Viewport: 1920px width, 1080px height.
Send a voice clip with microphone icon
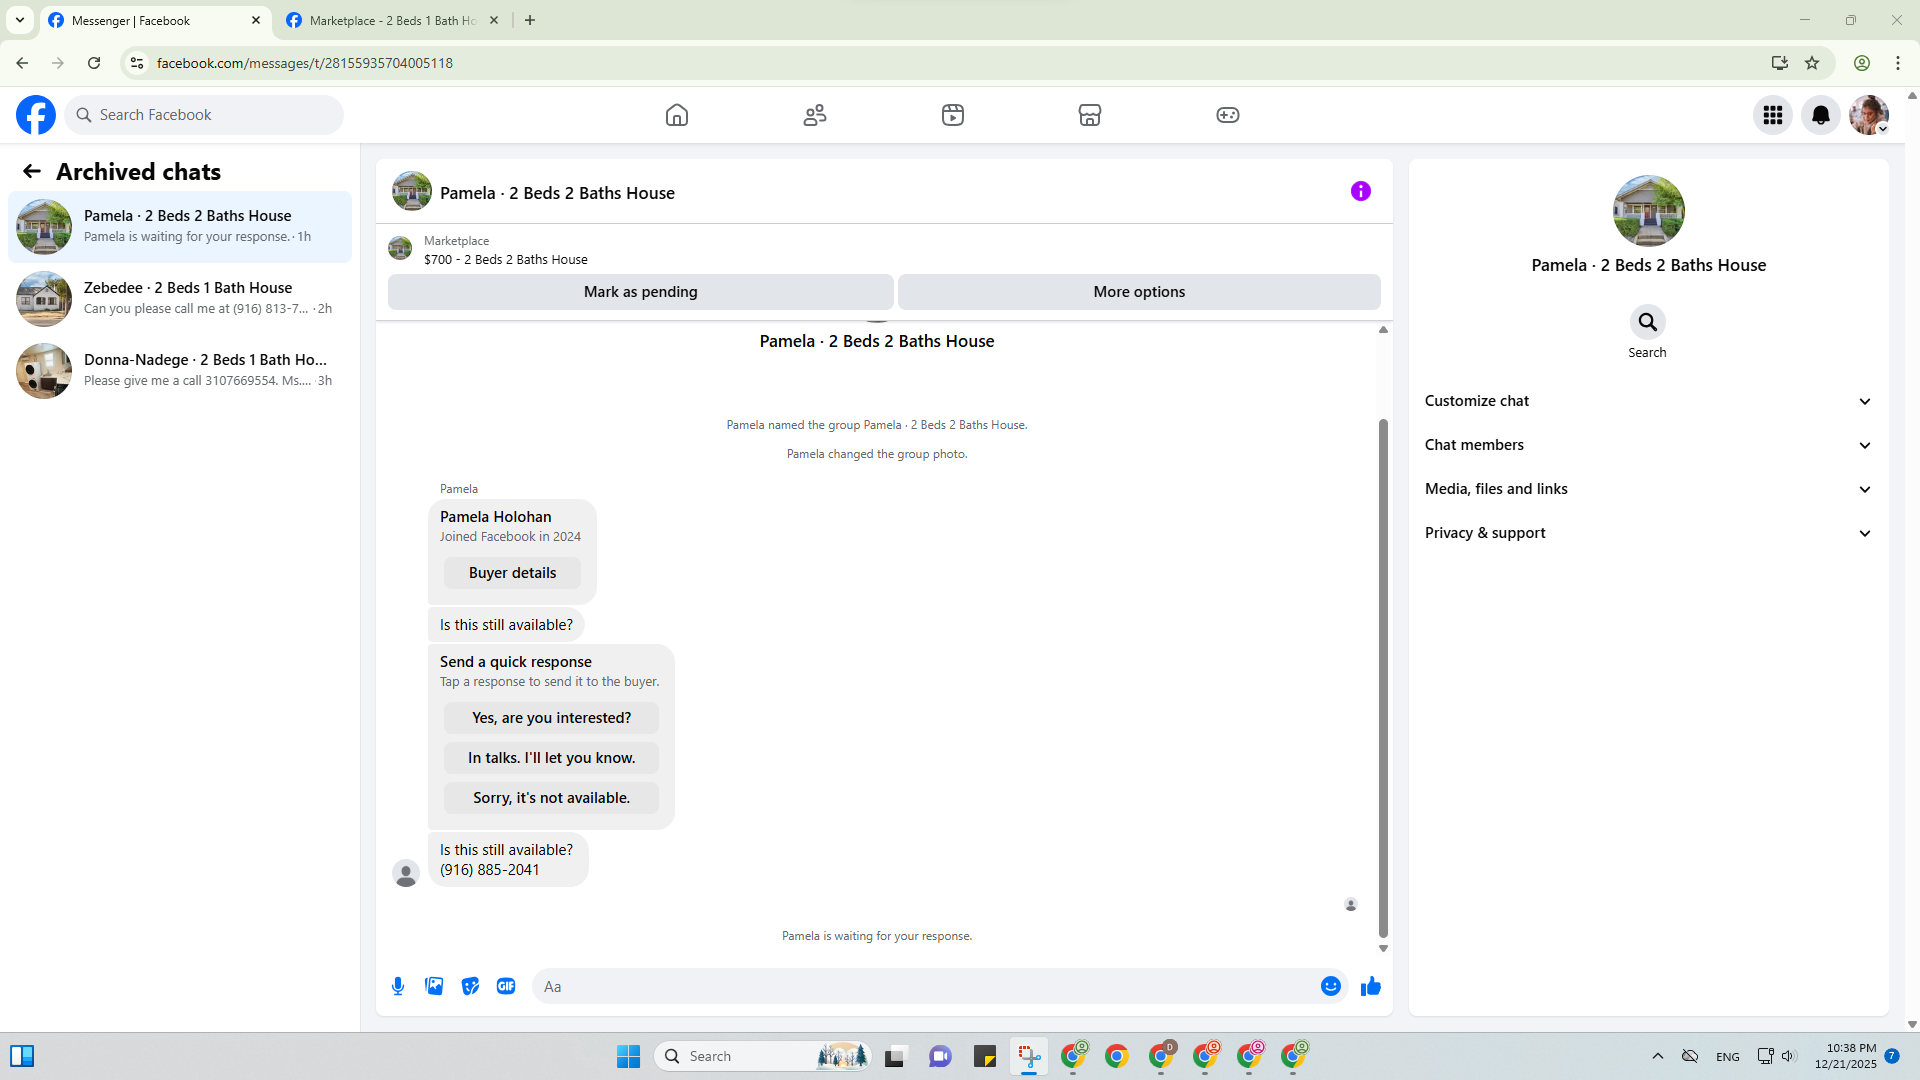click(398, 986)
